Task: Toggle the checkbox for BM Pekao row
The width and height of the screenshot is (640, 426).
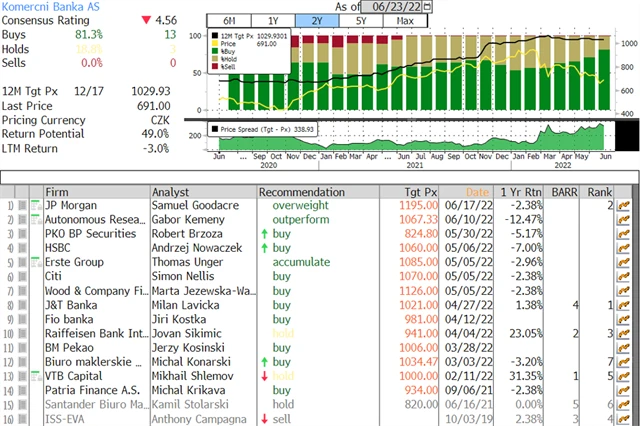Action: click(23, 346)
